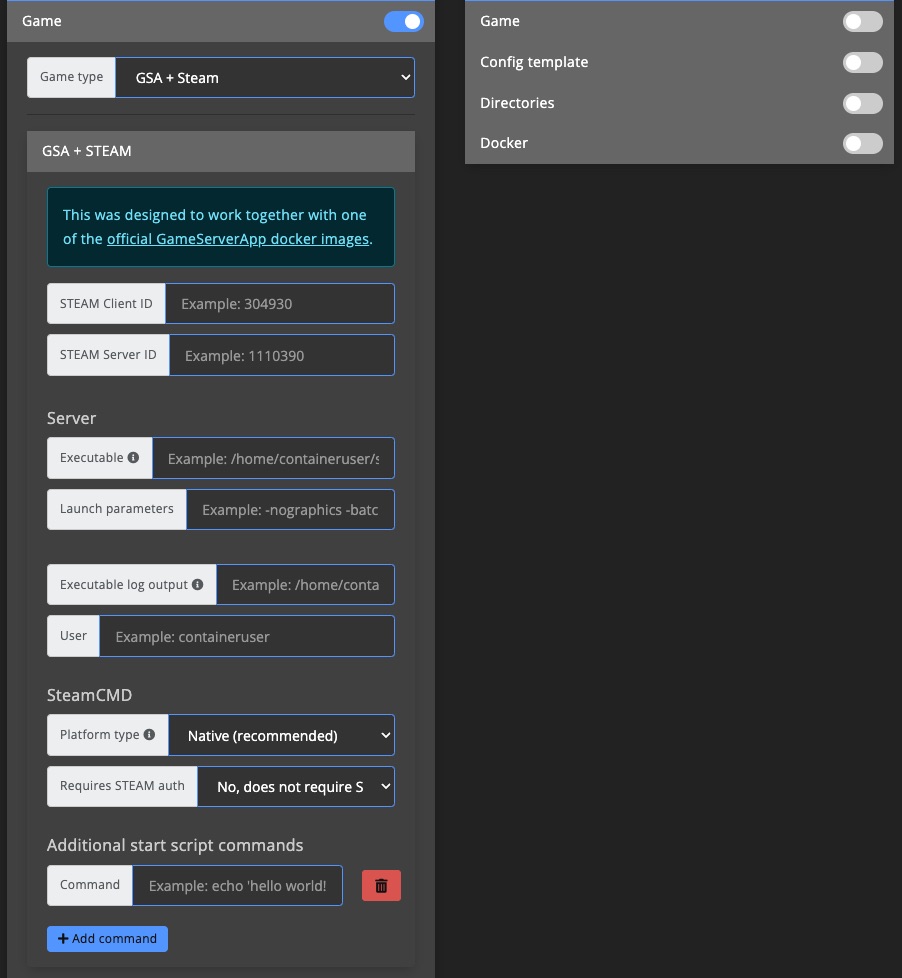902x978 pixels.
Task: Open the Platform type dropdown
Action: click(281, 734)
